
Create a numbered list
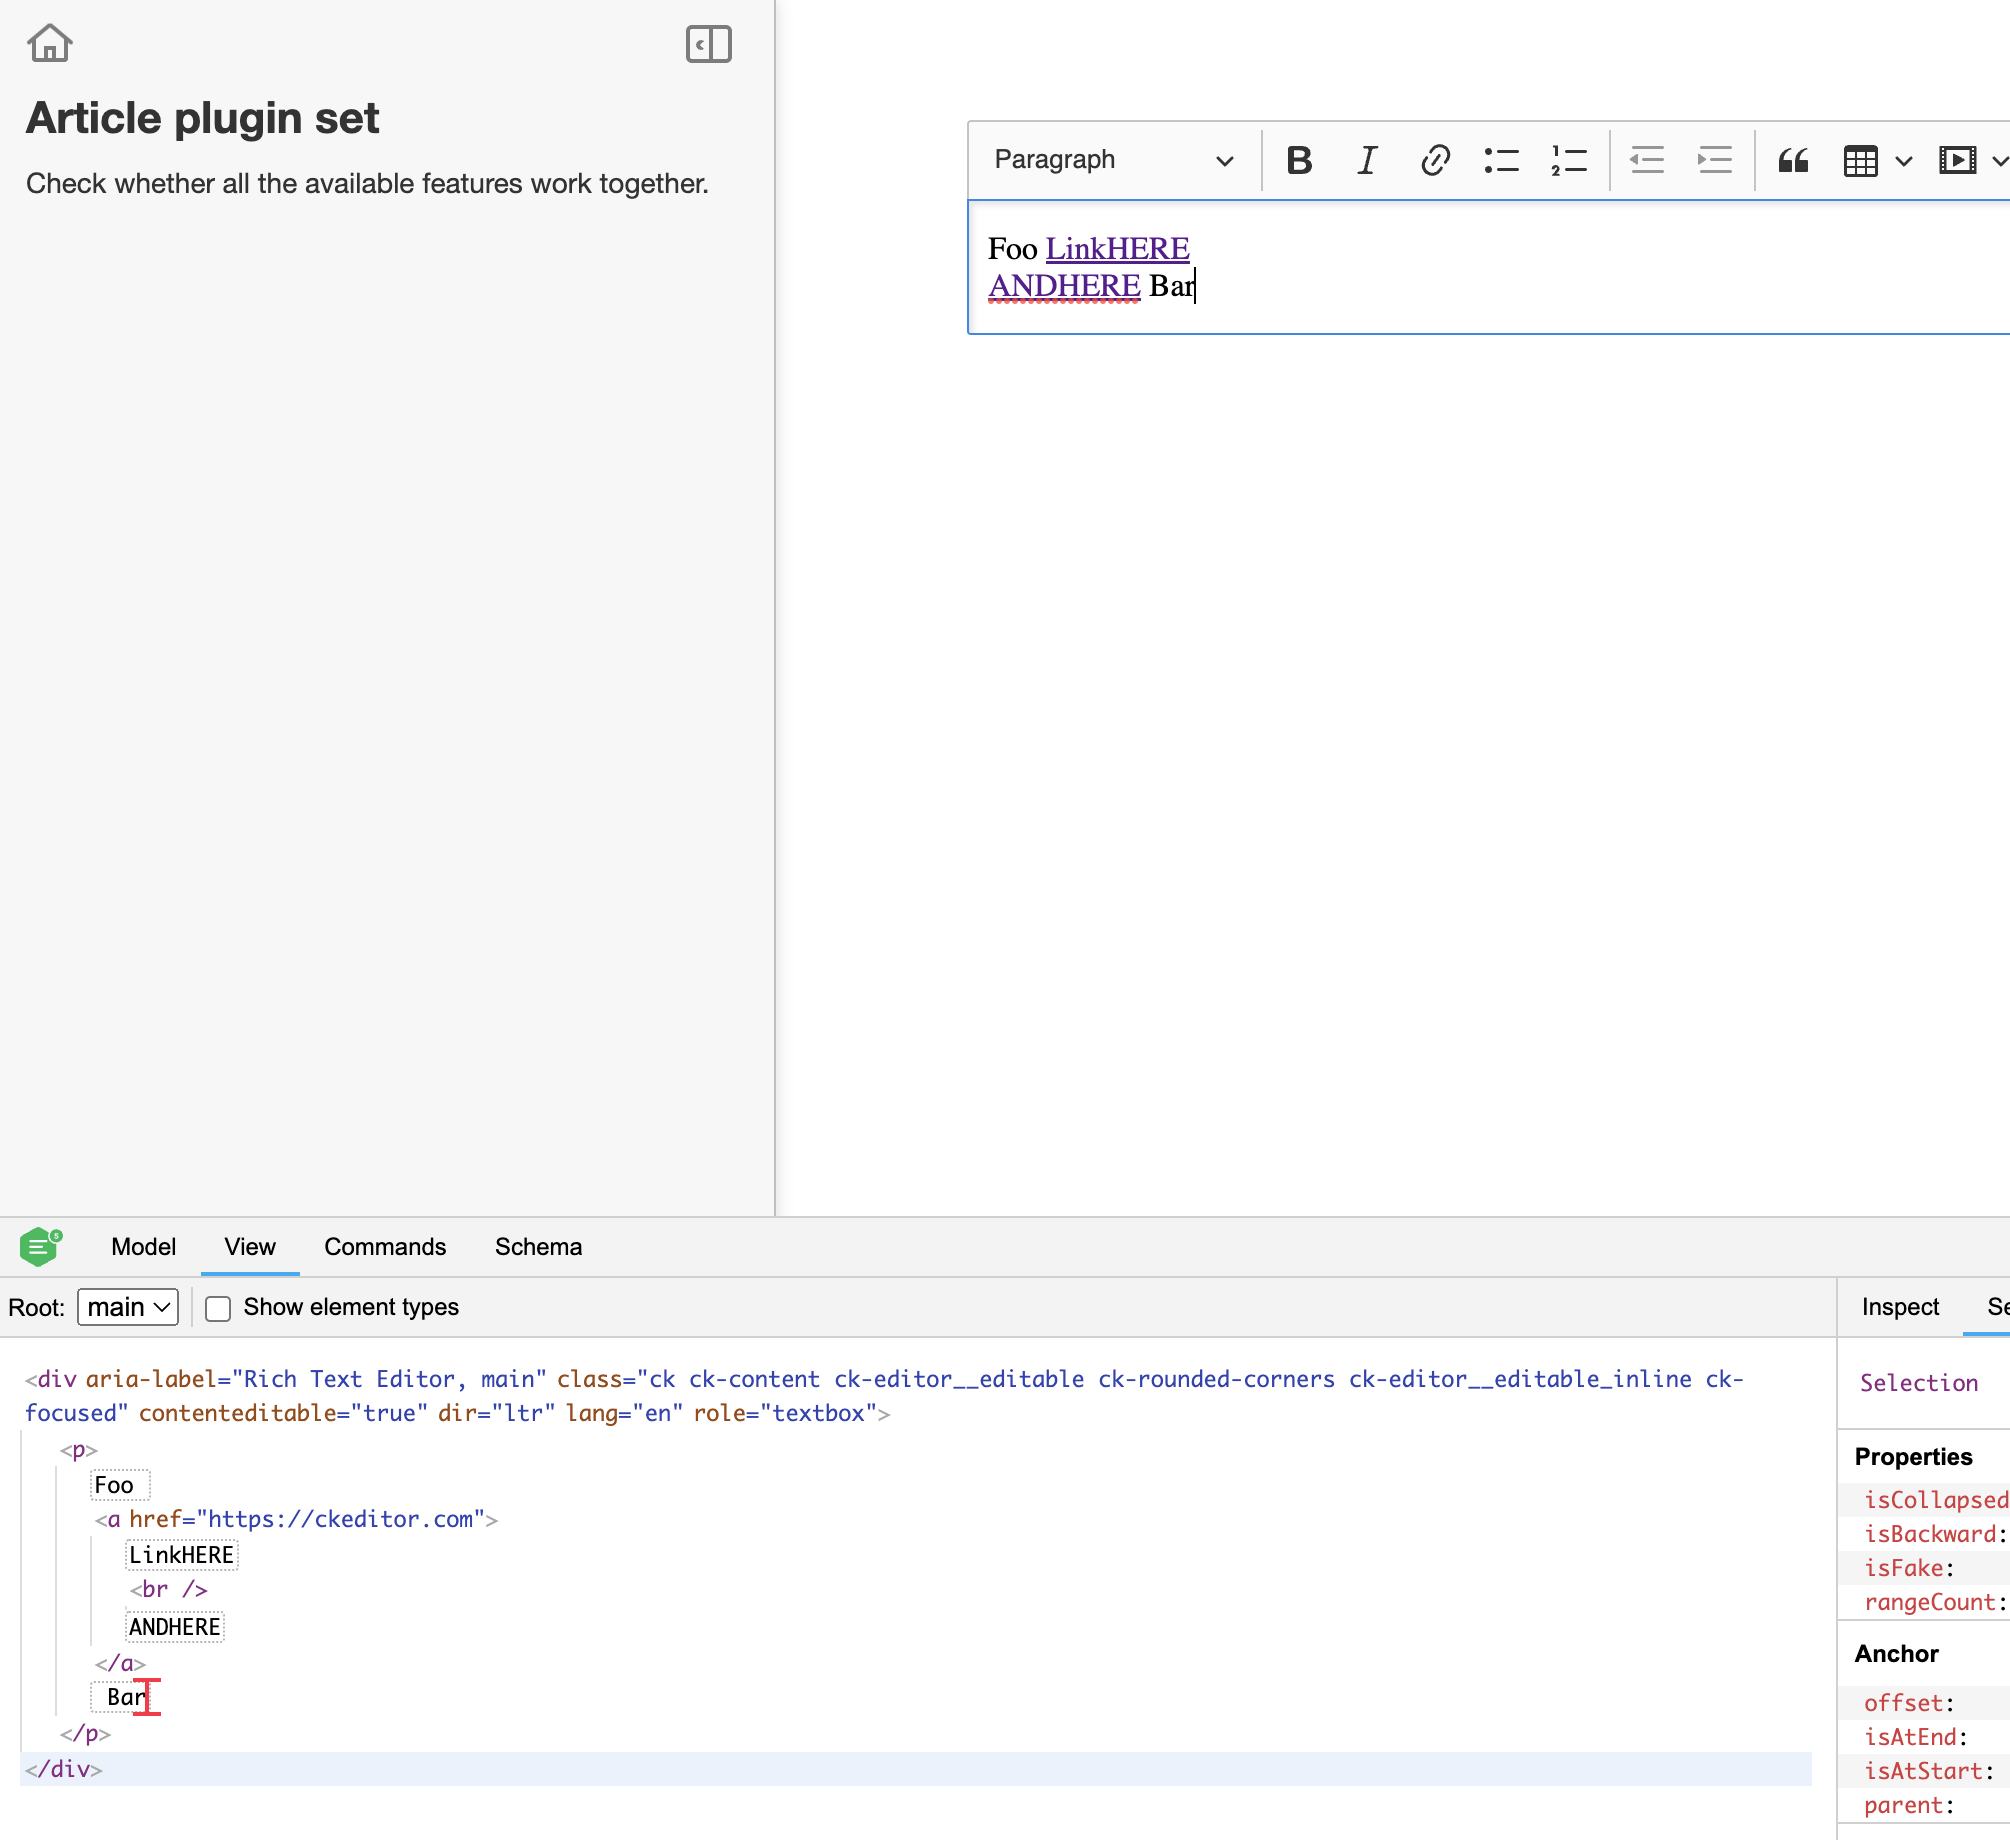pos(1567,160)
